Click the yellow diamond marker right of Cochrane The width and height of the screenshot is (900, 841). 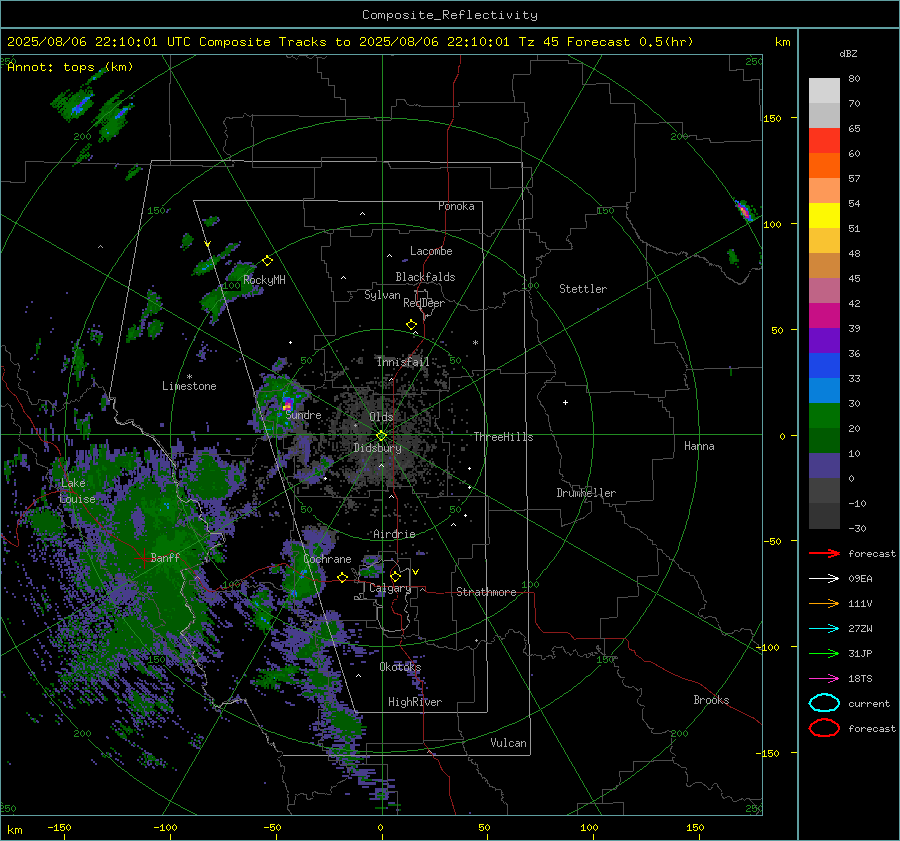point(342,577)
